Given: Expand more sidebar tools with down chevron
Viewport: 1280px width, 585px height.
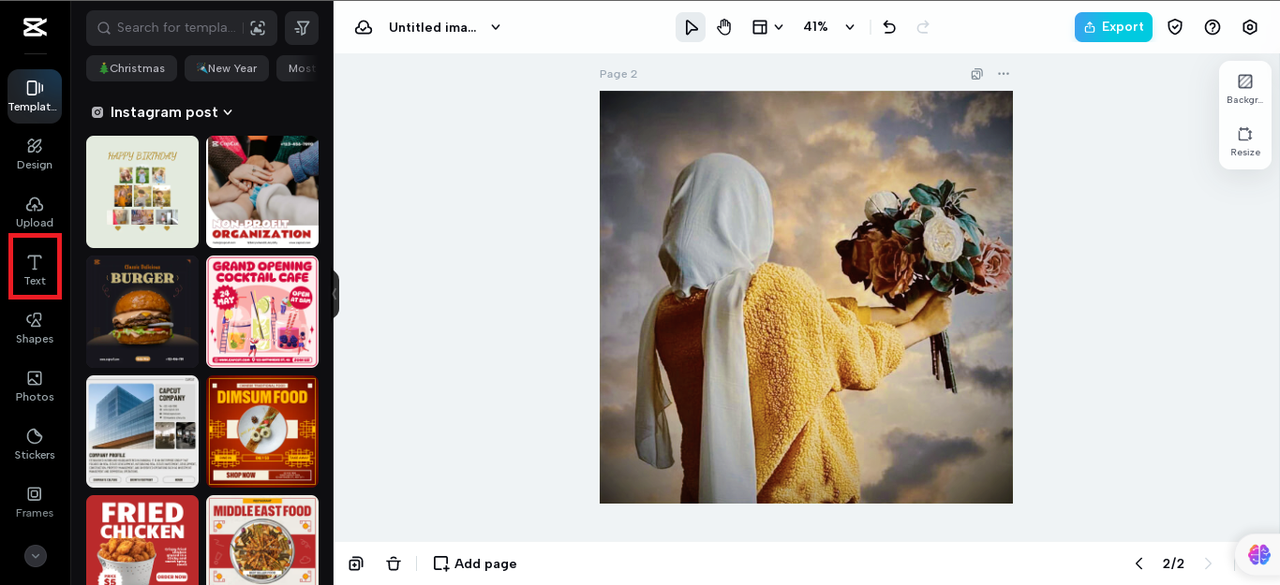Looking at the screenshot, I should [x=35, y=556].
